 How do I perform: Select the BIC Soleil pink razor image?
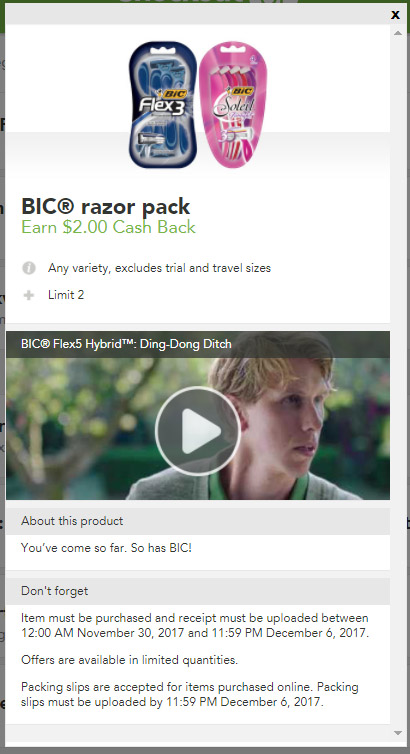pyautogui.click(x=232, y=104)
